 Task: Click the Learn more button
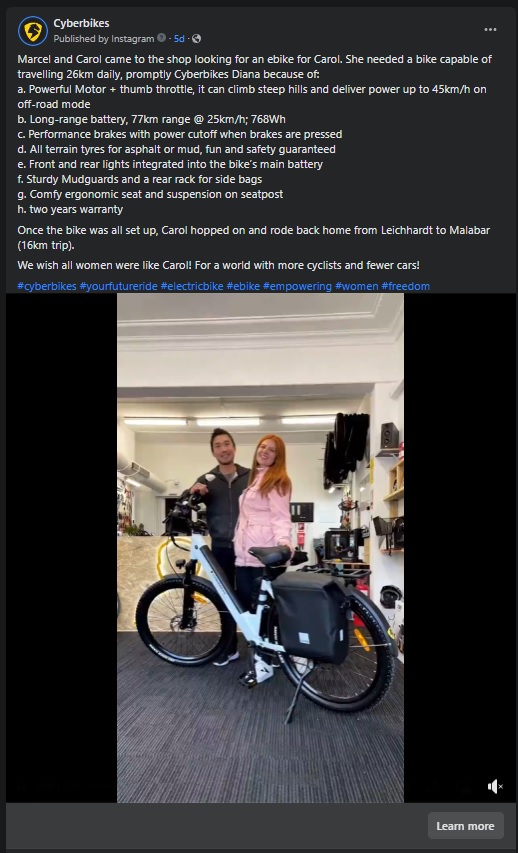point(465,826)
